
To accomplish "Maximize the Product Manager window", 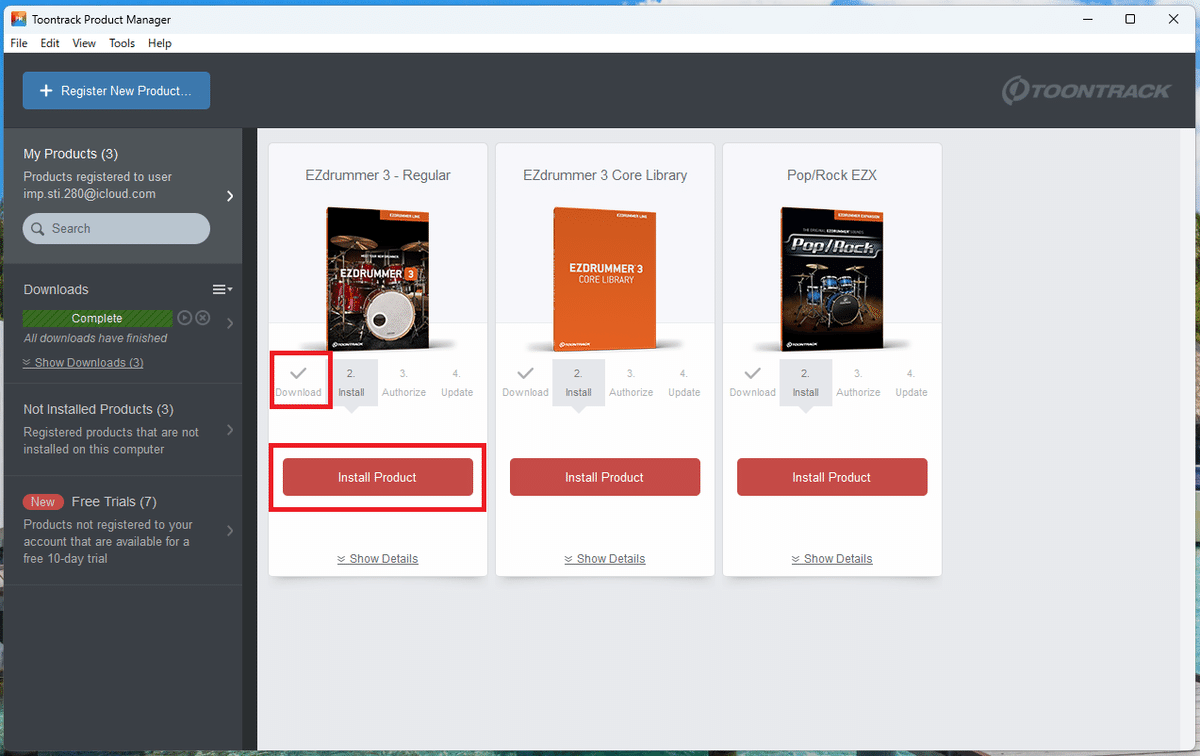I will [1130, 19].
